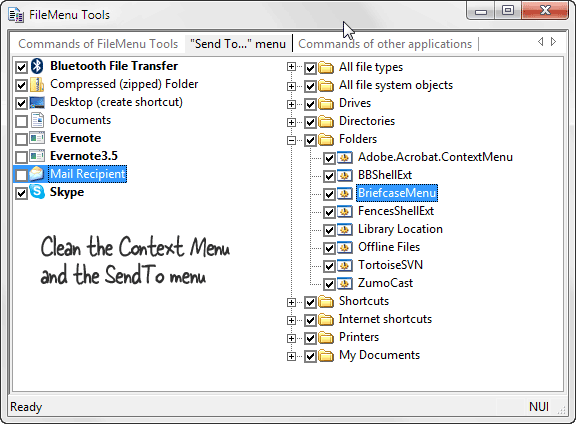Expand the My Documents node
The height and width of the screenshot is (424, 576).
[x=291, y=356]
